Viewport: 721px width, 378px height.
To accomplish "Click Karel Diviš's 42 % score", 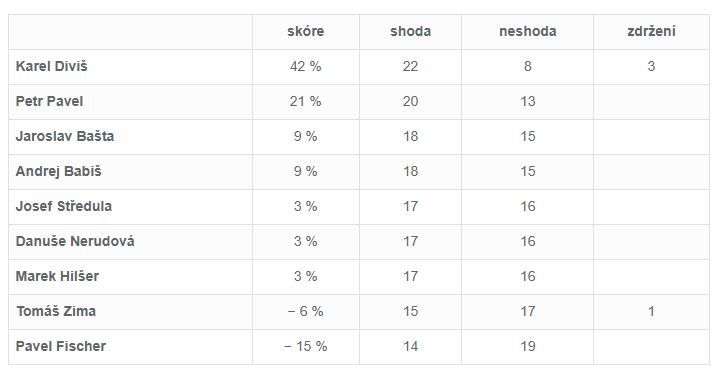I will pyautogui.click(x=306, y=67).
